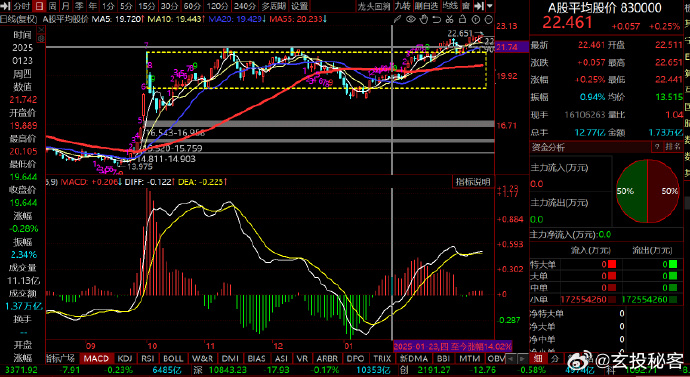Select ARBR indicator tab

click(x=327, y=359)
